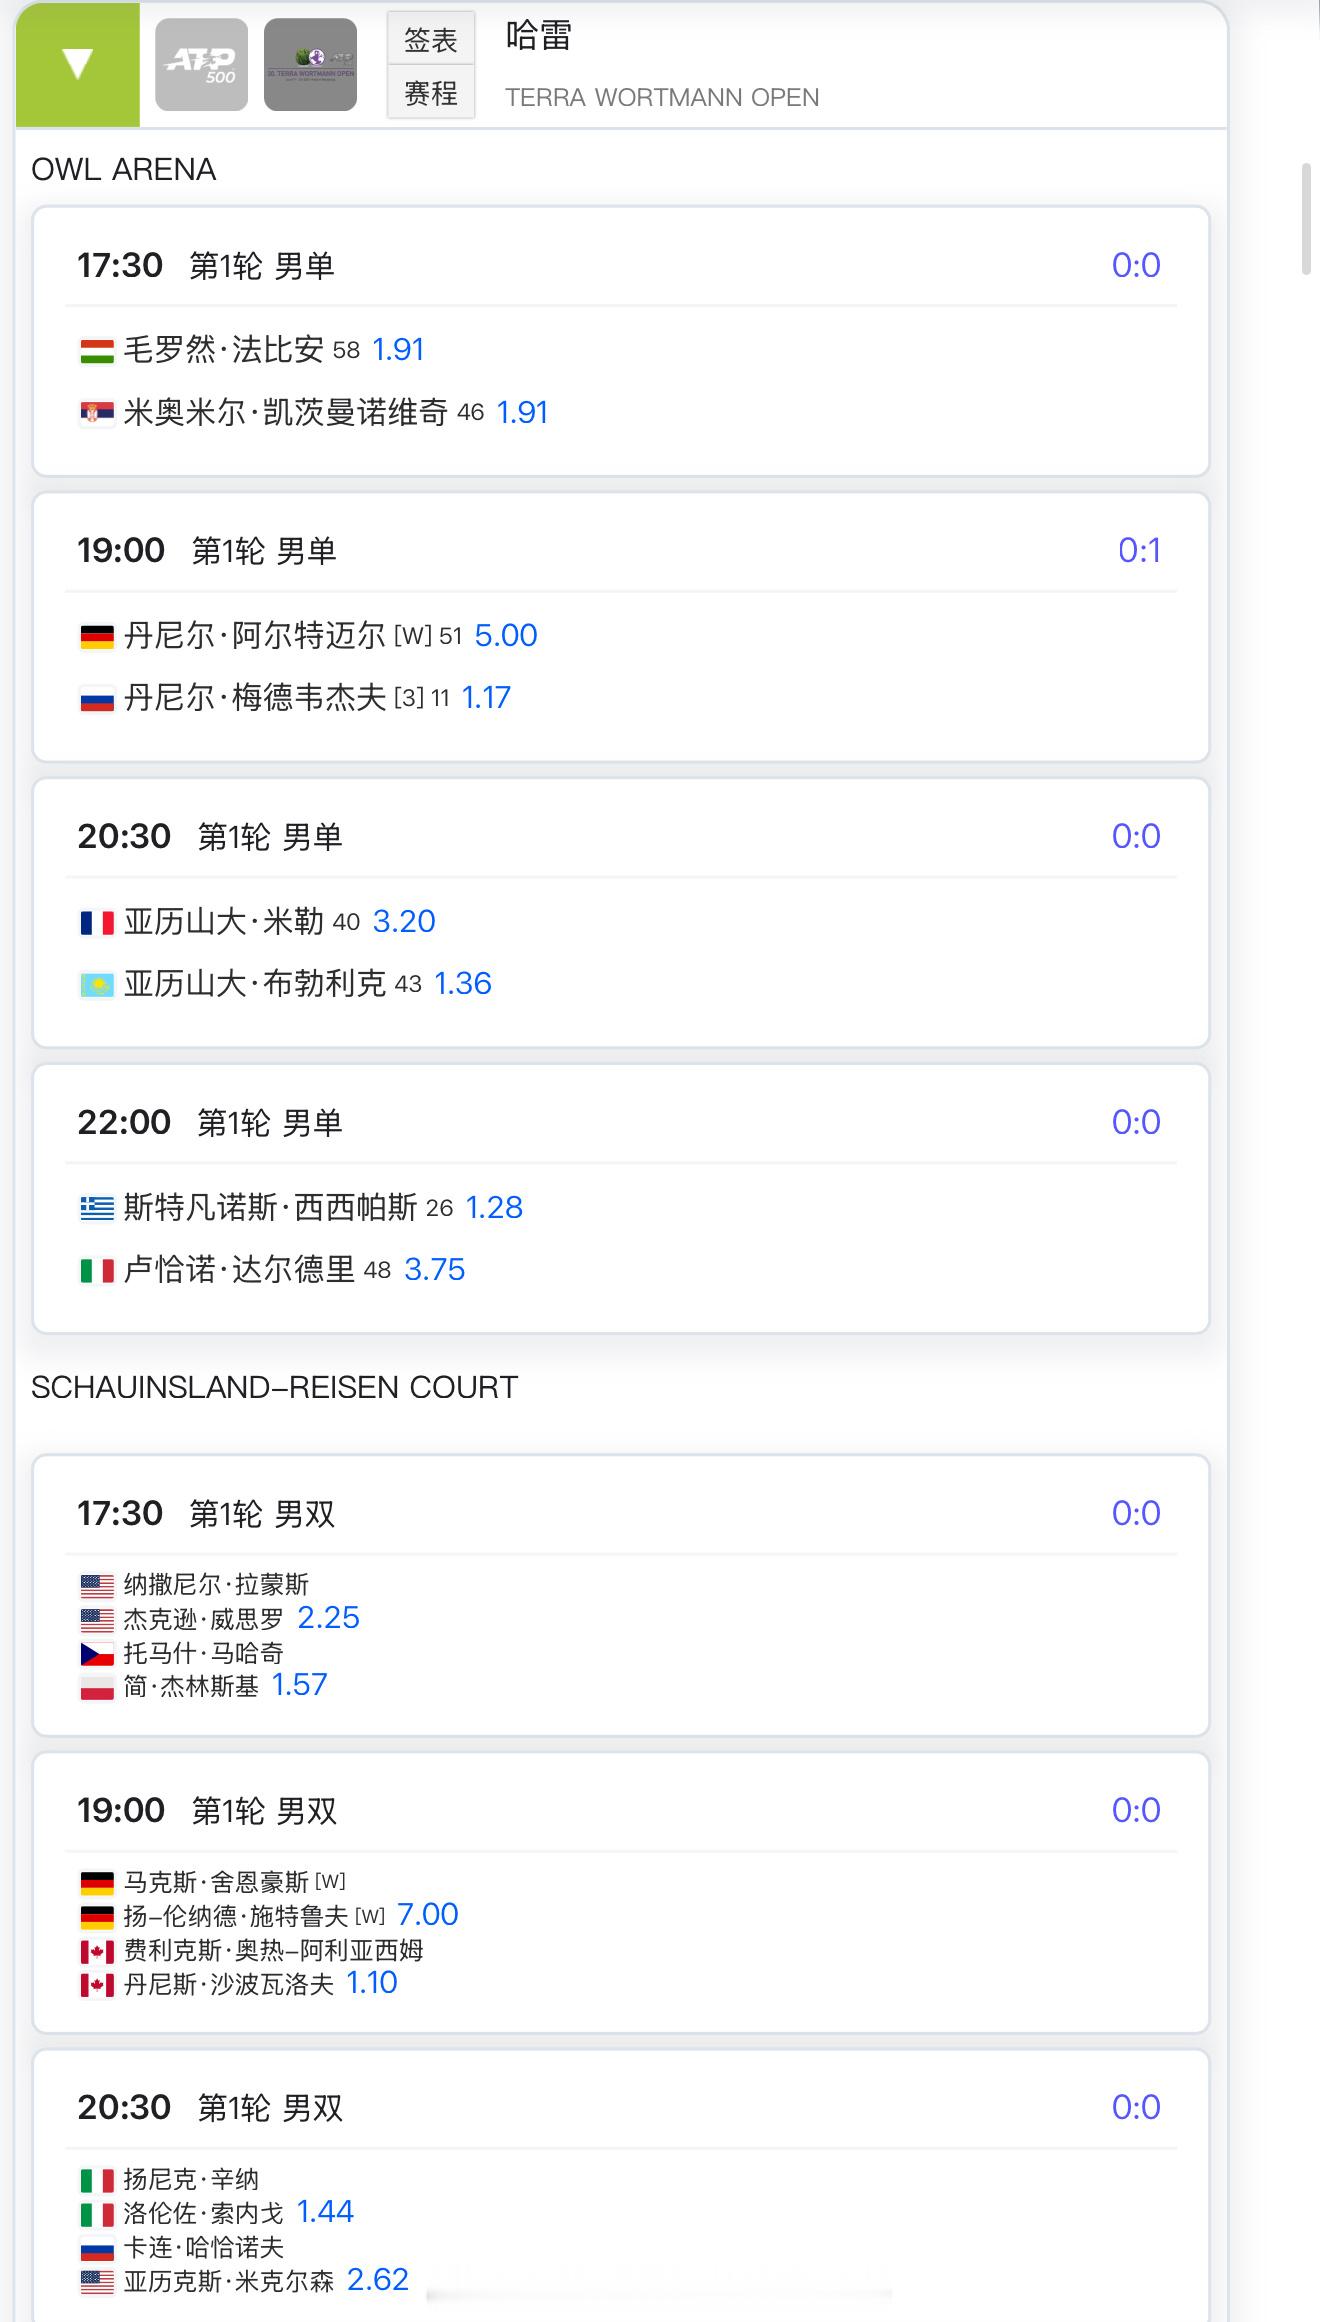Click Kazakhstan flag beside 亚历山大·布勃利克
Image resolution: width=1320 pixels, height=2322 pixels.
point(97,985)
